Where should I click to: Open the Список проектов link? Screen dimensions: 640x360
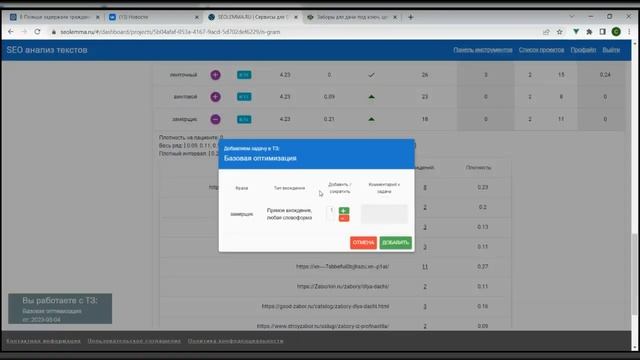541,50
